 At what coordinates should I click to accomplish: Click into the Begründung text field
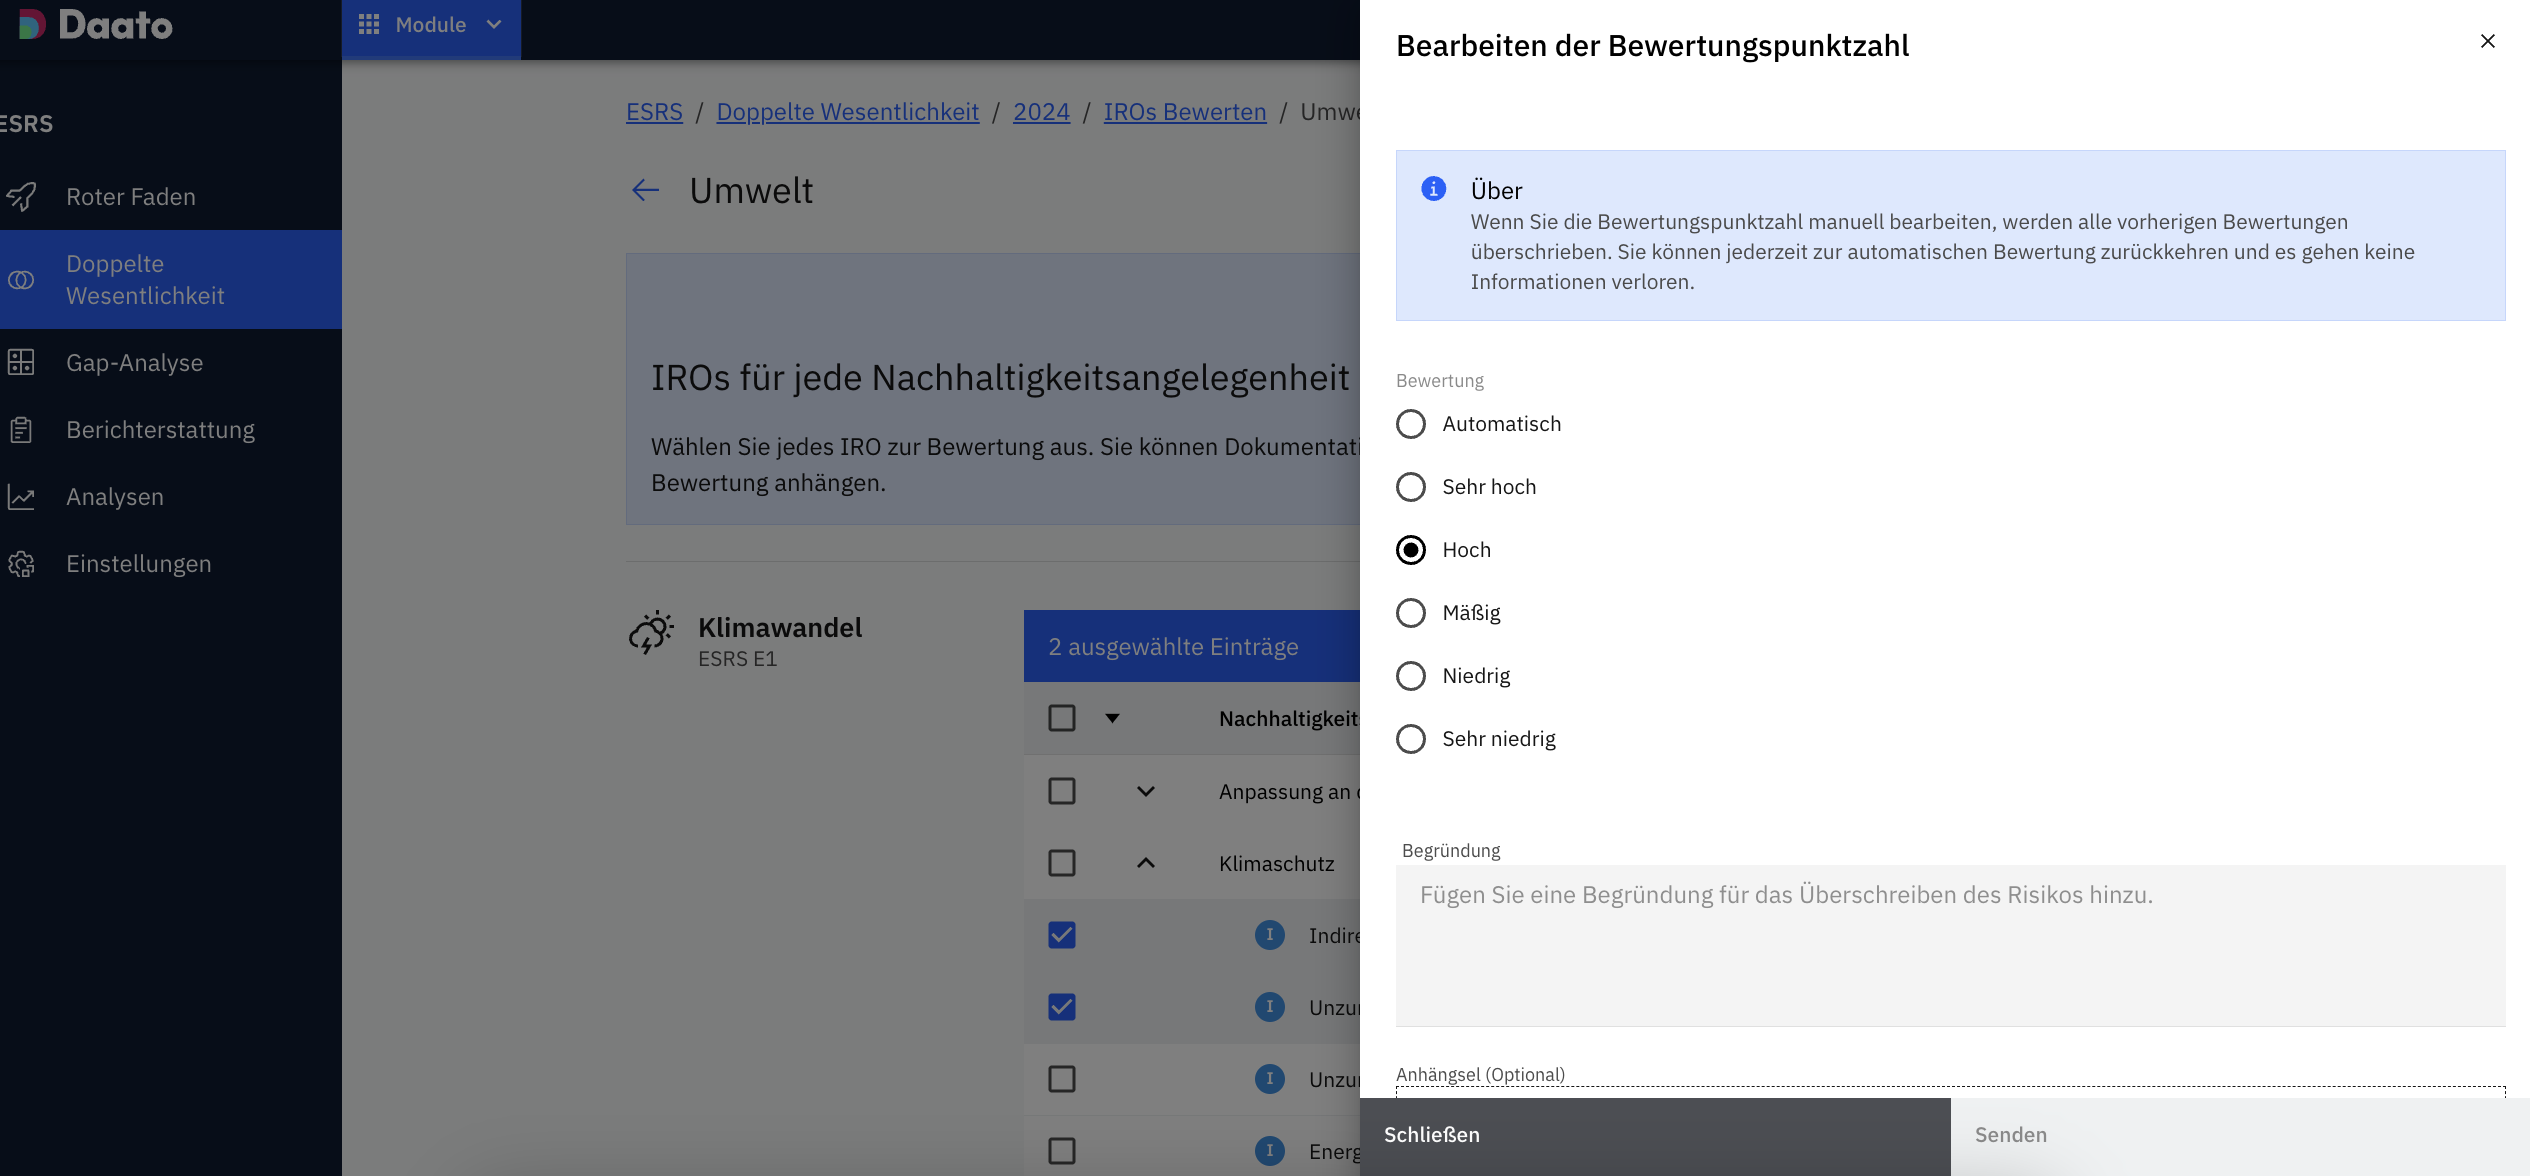[x=1949, y=944]
